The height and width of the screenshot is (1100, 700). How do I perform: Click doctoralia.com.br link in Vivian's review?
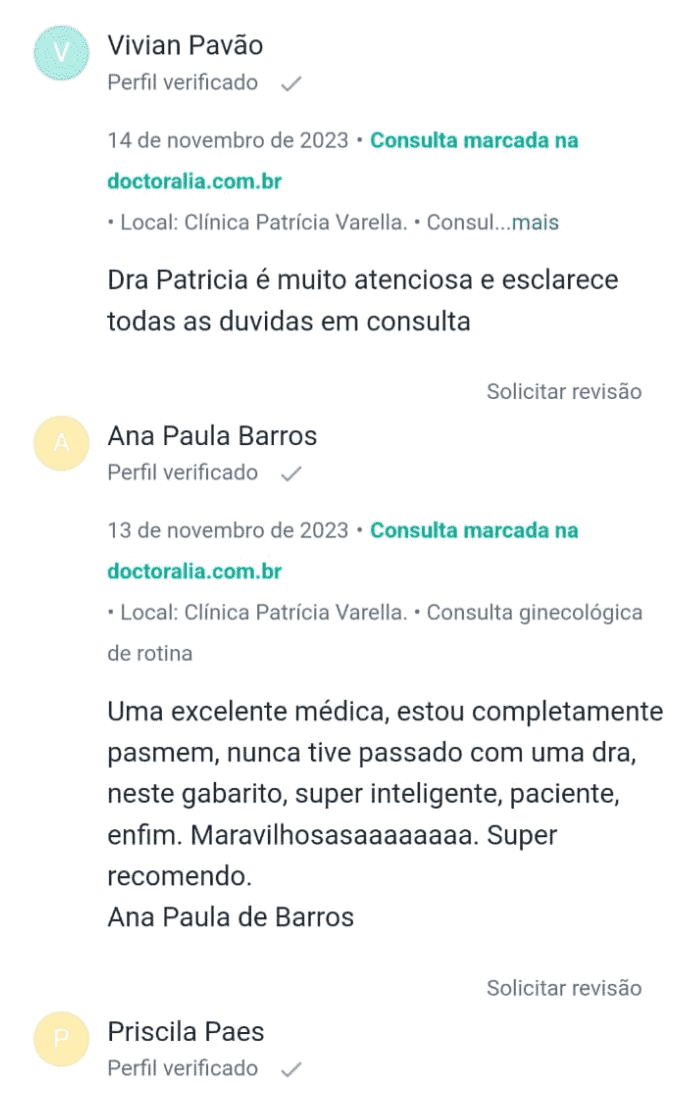pos(194,182)
